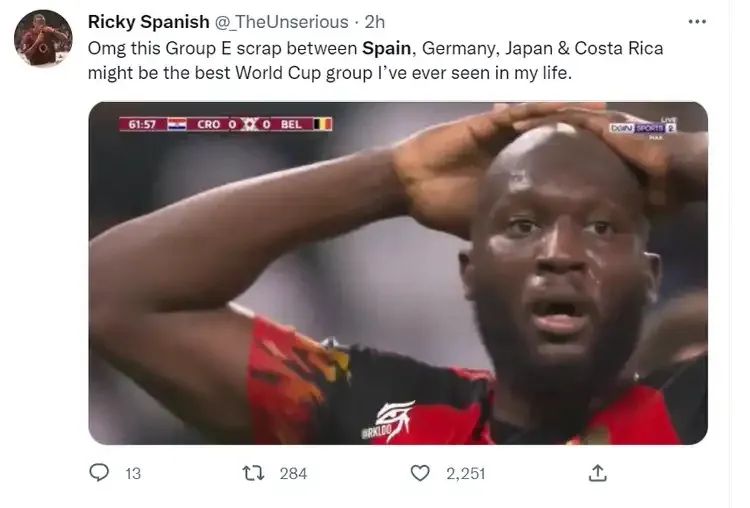Image resolution: width=750 pixels, height=508 pixels.
Task: Click the 61:57 match clock overlay
Action: click(142, 124)
